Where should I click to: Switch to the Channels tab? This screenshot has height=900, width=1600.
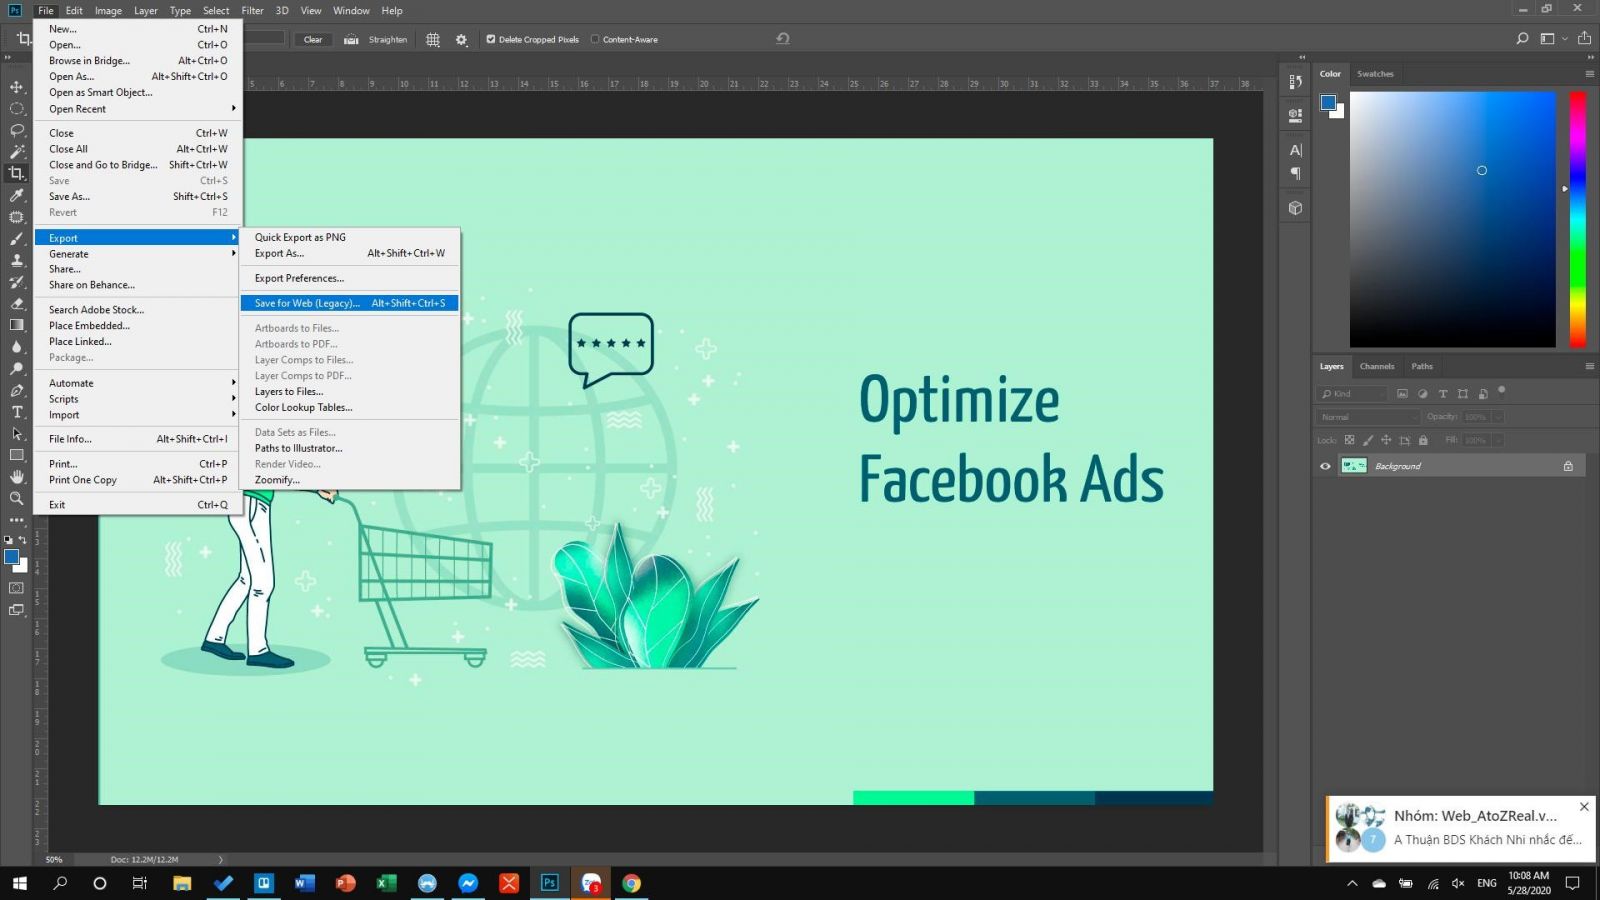point(1377,366)
